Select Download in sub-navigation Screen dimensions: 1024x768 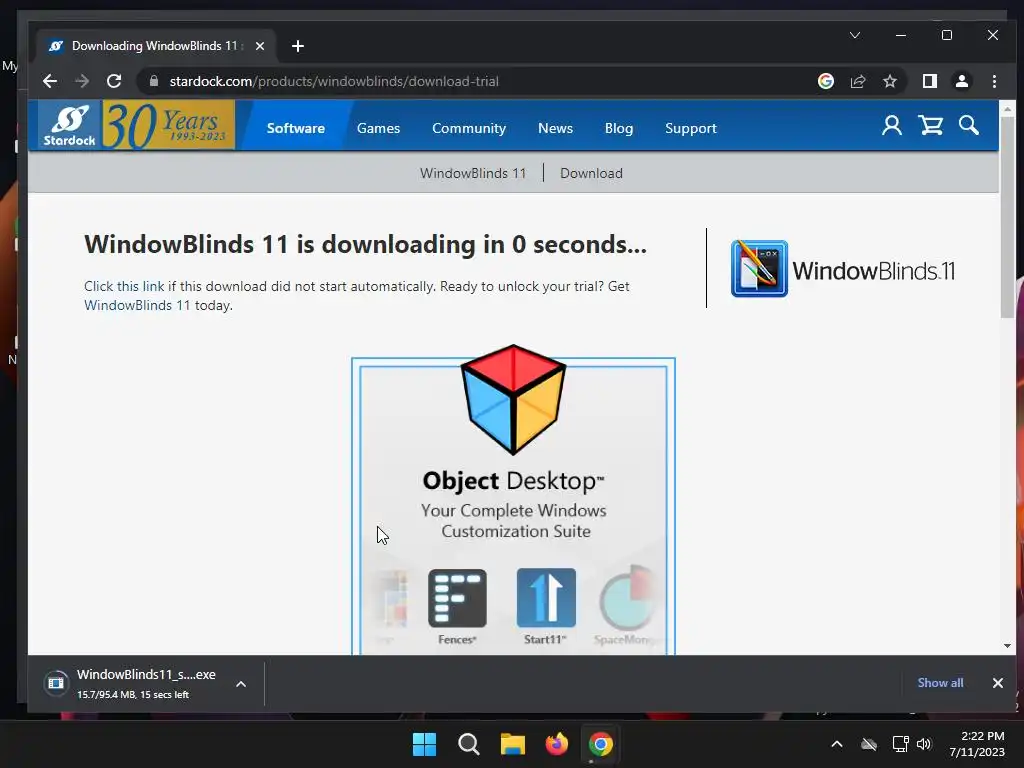click(591, 173)
